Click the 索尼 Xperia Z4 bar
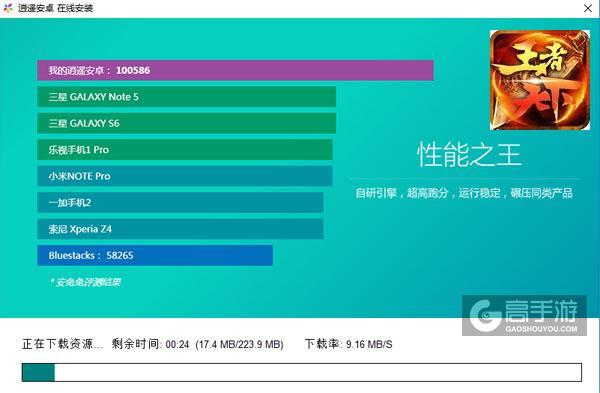The image size is (600, 393). [180, 229]
